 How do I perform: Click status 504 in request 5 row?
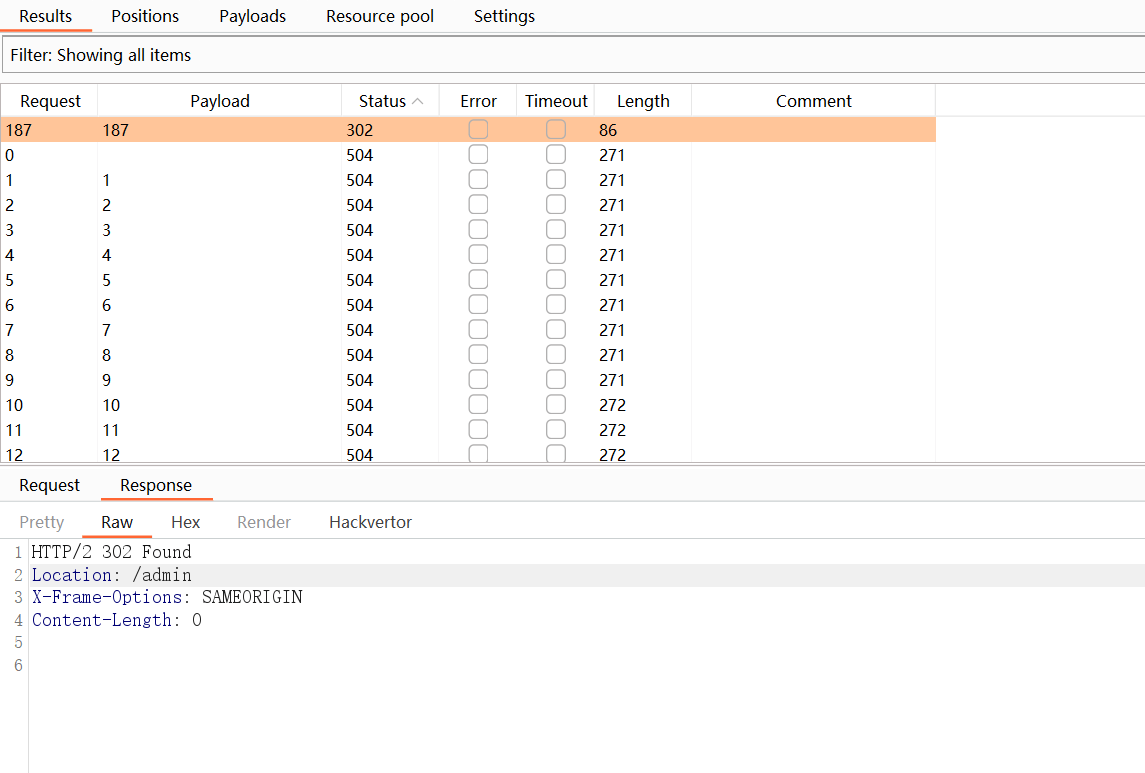[359, 280]
